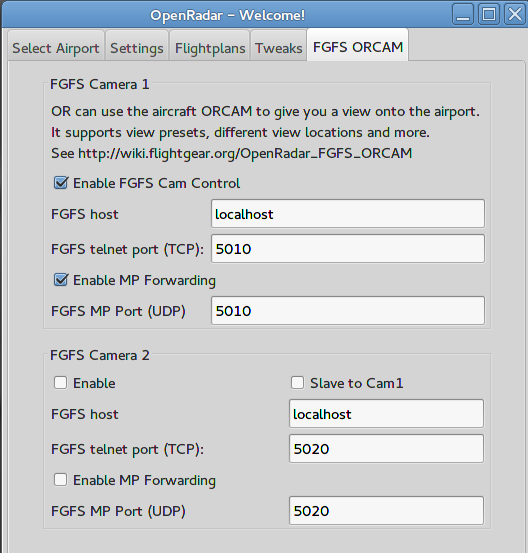Focus the Camera 1 telnet port field
This screenshot has height=553, width=528.
(x=348, y=249)
